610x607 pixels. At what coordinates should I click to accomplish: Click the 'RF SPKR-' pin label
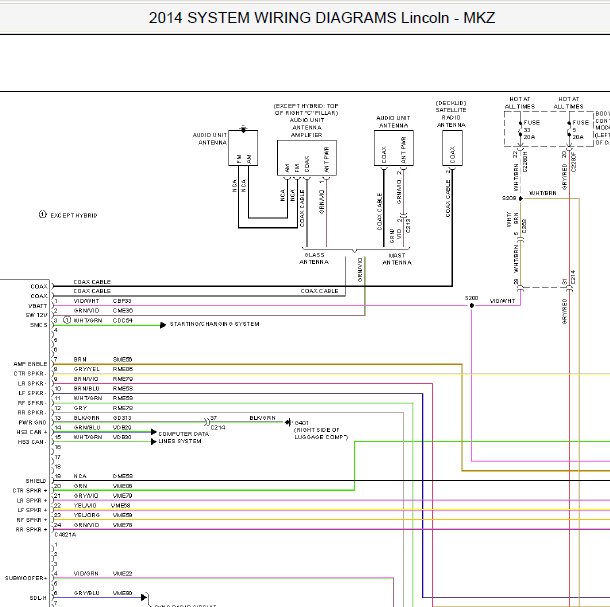[x=32, y=403]
